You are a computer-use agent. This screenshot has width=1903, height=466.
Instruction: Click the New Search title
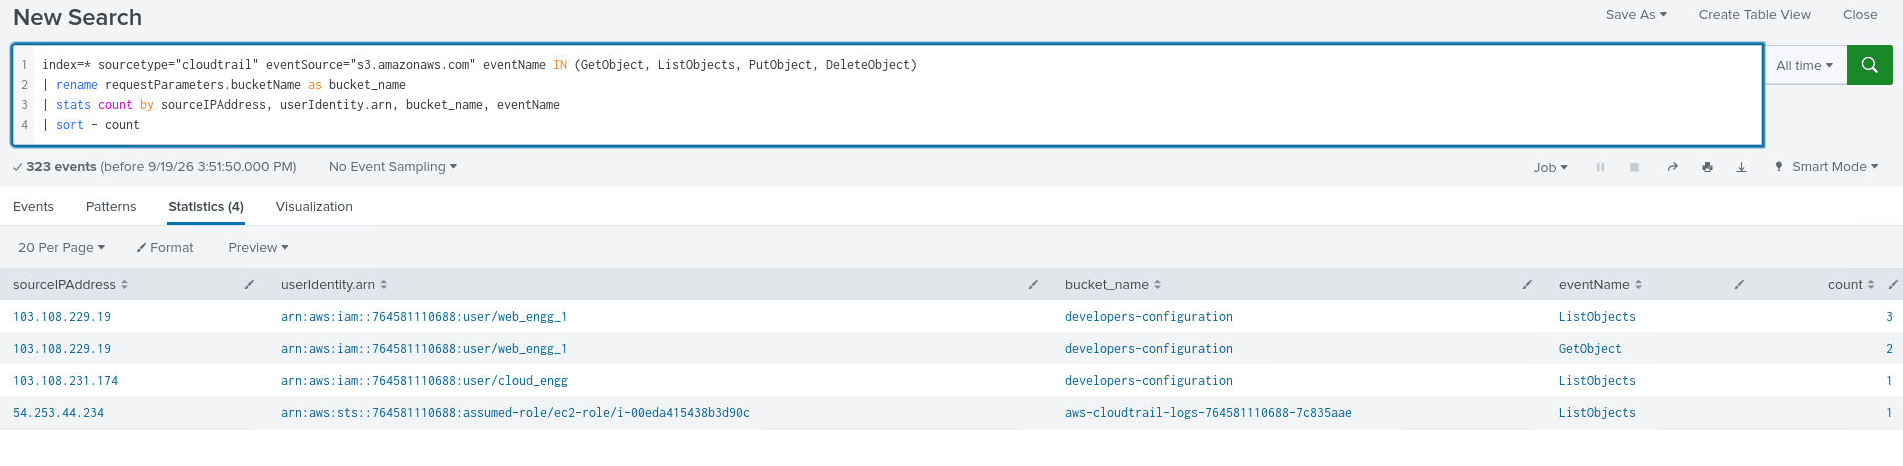pos(78,17)
